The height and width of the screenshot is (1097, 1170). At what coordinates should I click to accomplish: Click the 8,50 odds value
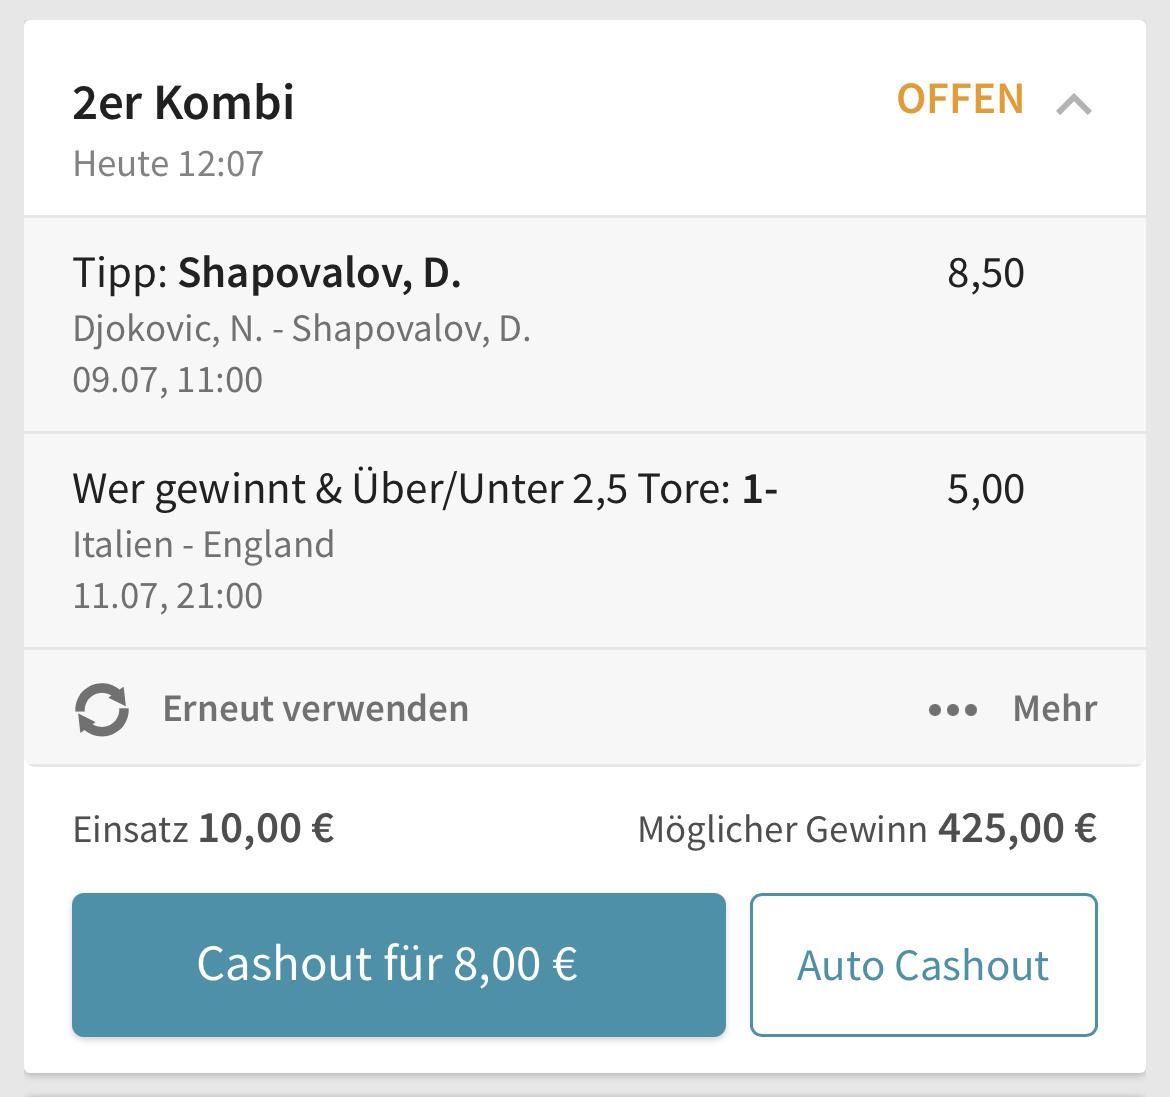coord(986,274)
